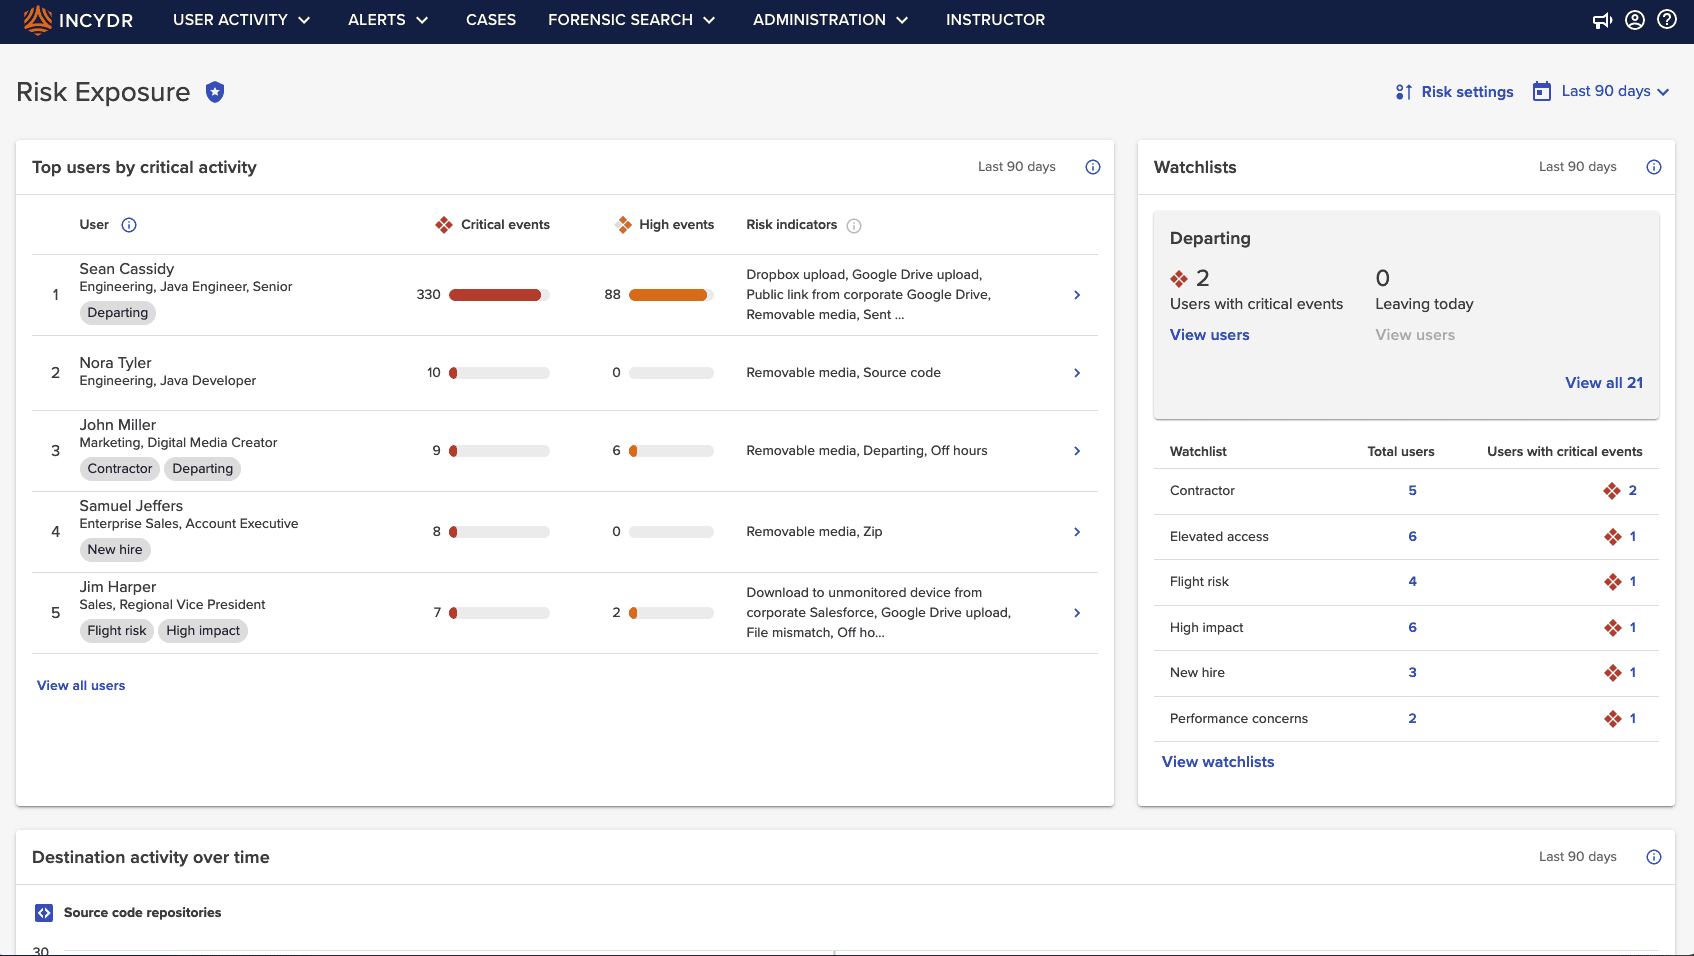Open the announcements megaphone icon
The height and width of the screenshot is (956, 1694).
[x=1602, y=20]
